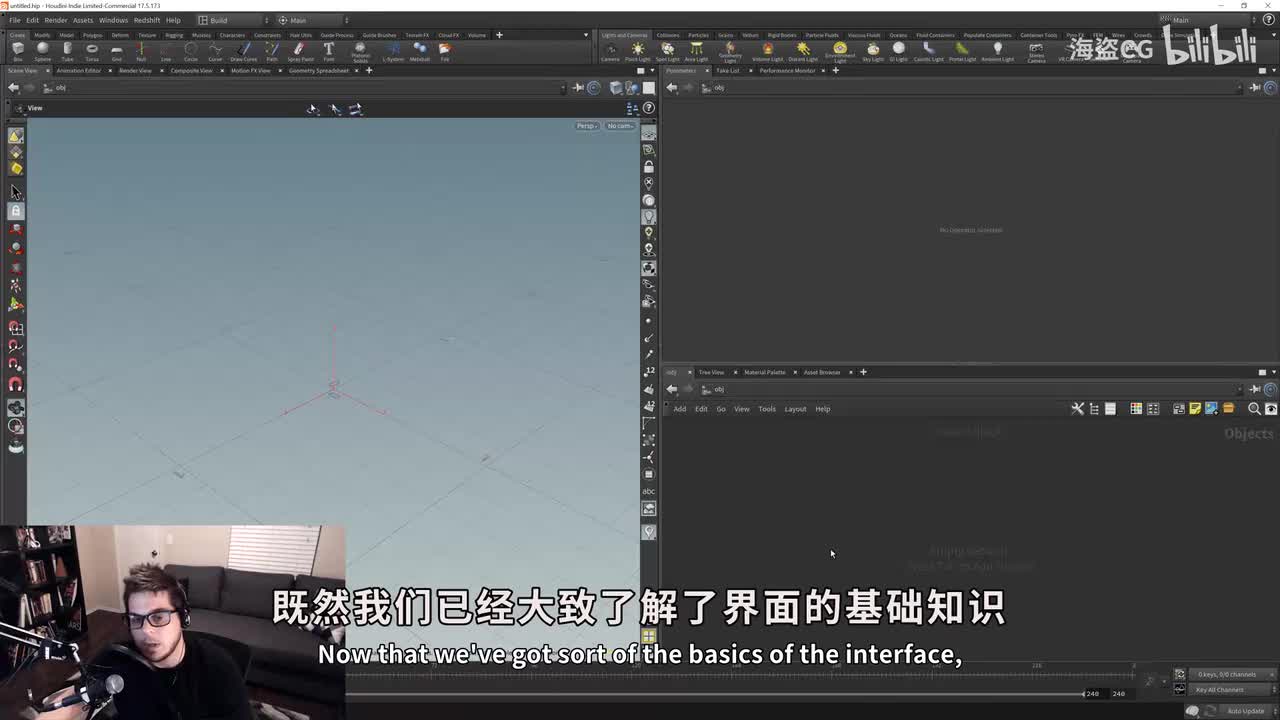Add a new tab to scene view pane
This screenshot has height=720, width=1280.
click(369, 70)
